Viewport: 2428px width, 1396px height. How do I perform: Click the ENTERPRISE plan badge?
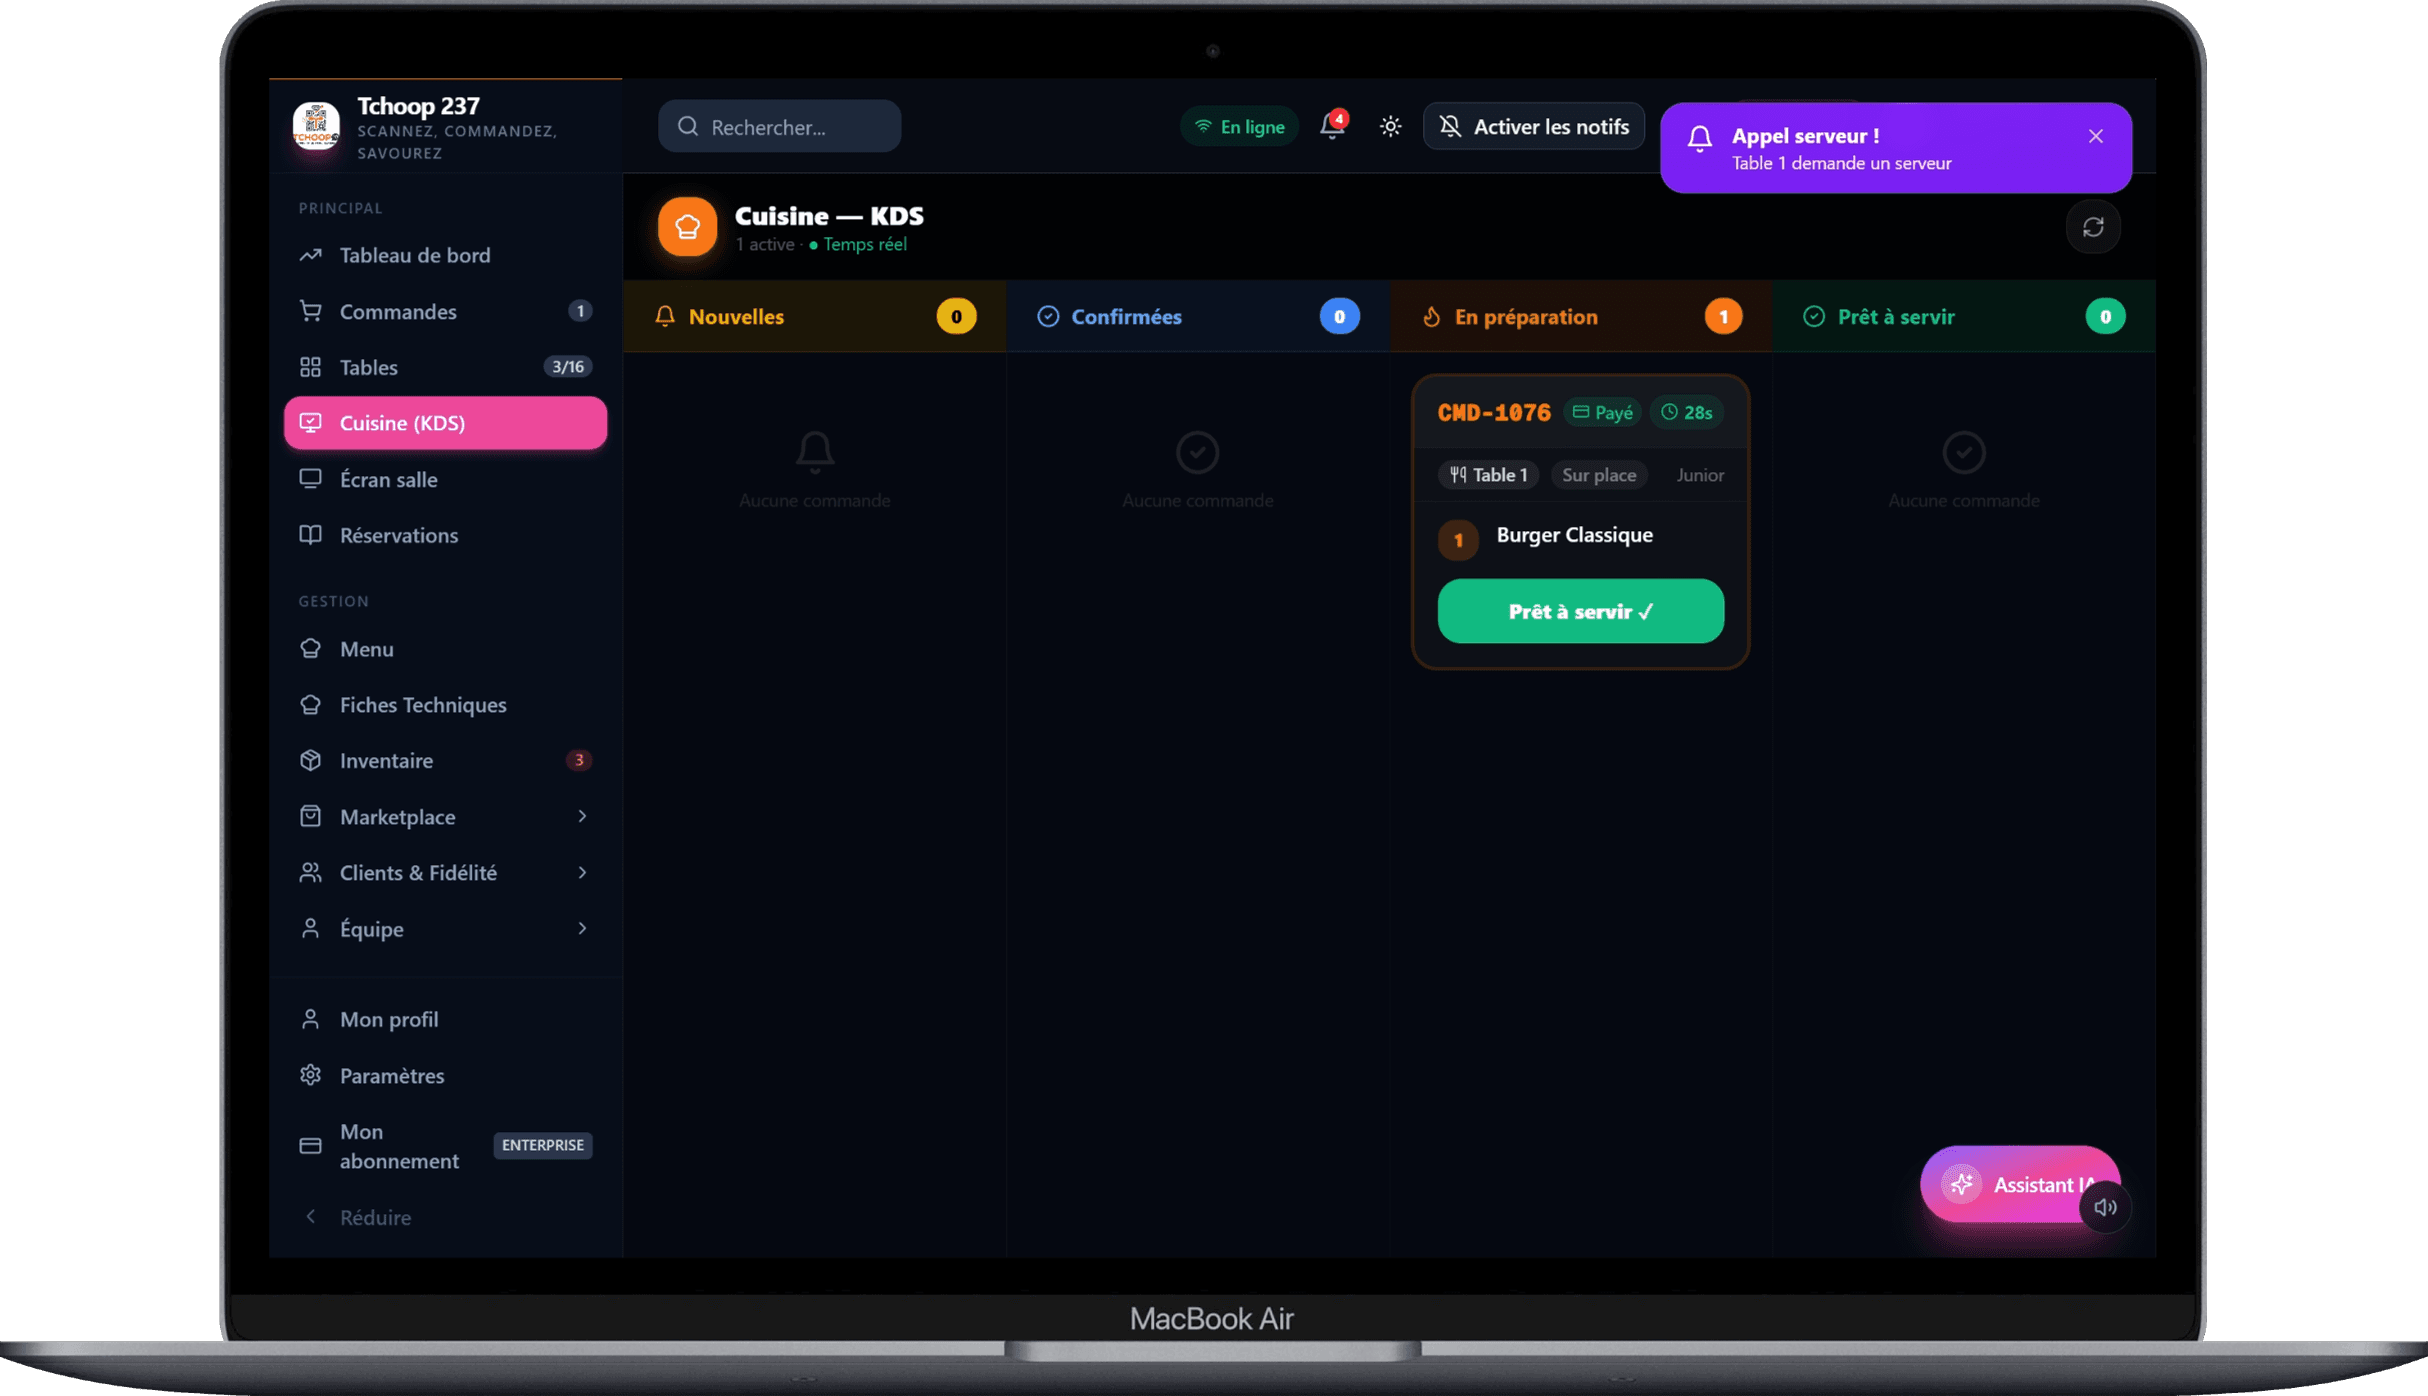point(543,1145)
